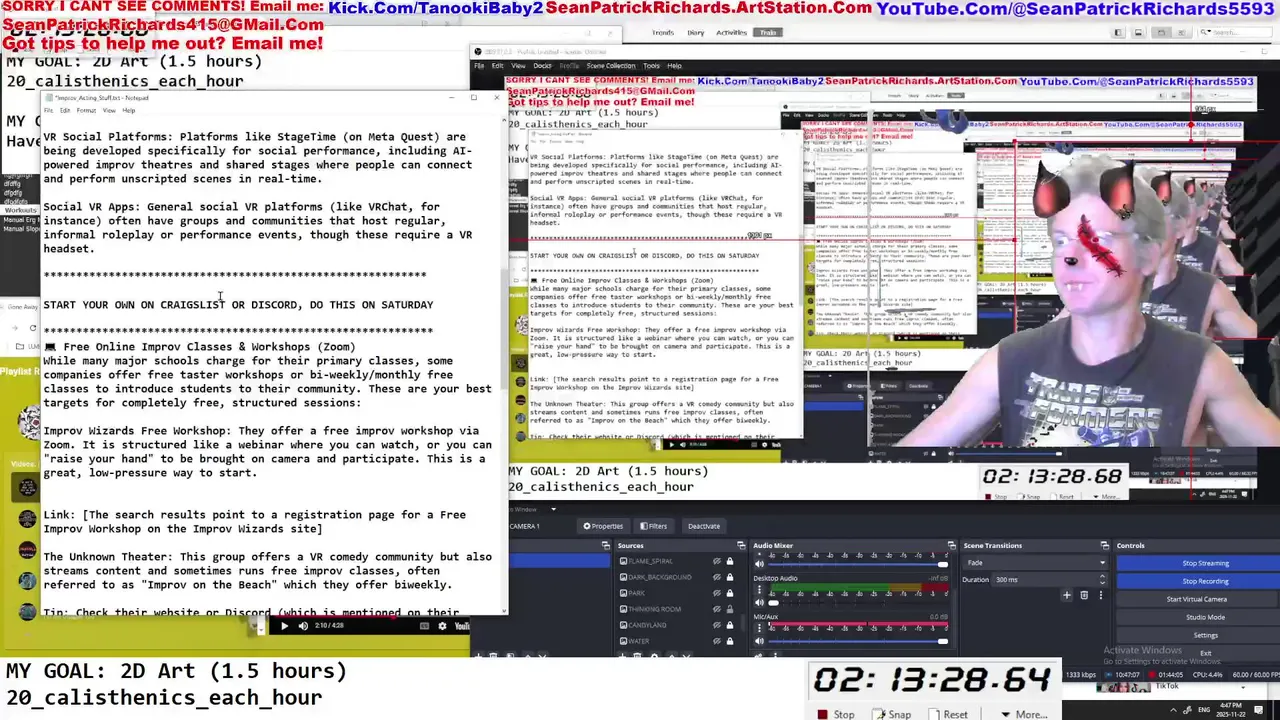Viewport: 1280px width, 720px height.
Task: Open source Properties in OBS toolbar
Action: (x=603, y=526)
